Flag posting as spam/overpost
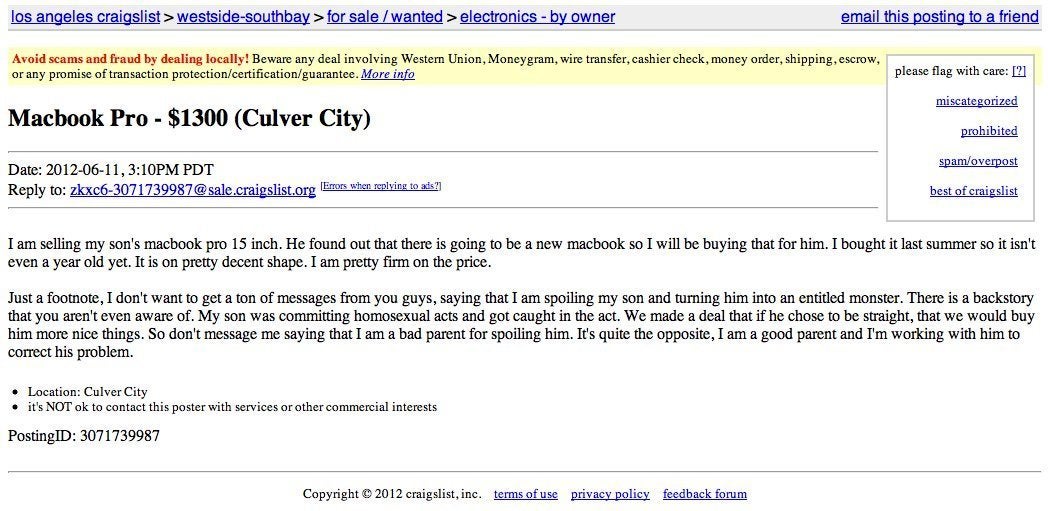The width and height of the screenshot is (1048, 511). coord(978,161)
